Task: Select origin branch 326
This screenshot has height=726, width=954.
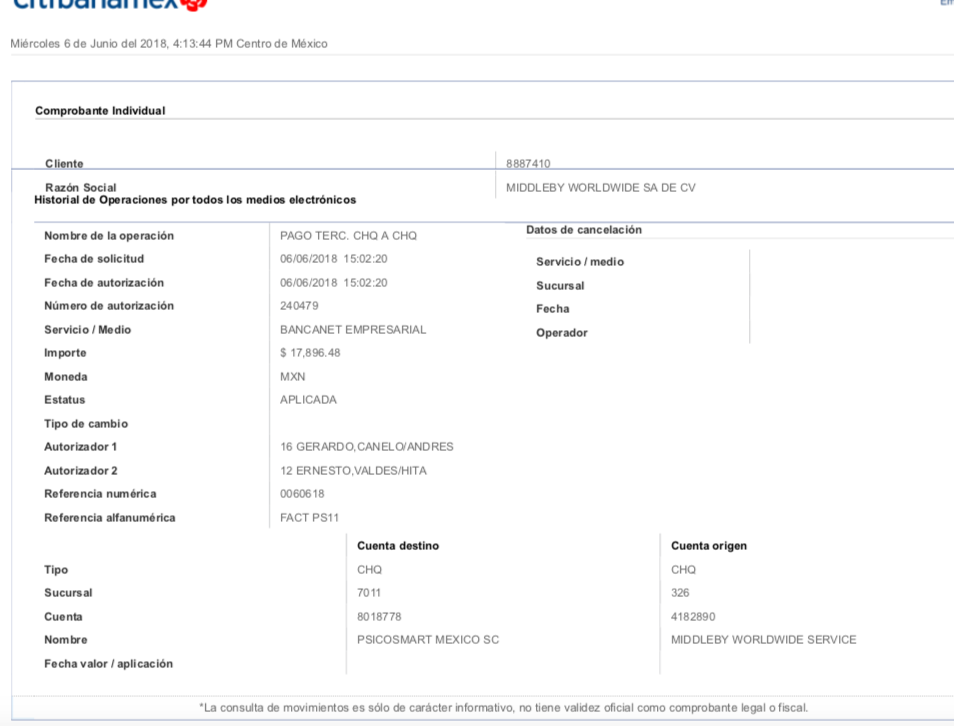Action: 680,593
